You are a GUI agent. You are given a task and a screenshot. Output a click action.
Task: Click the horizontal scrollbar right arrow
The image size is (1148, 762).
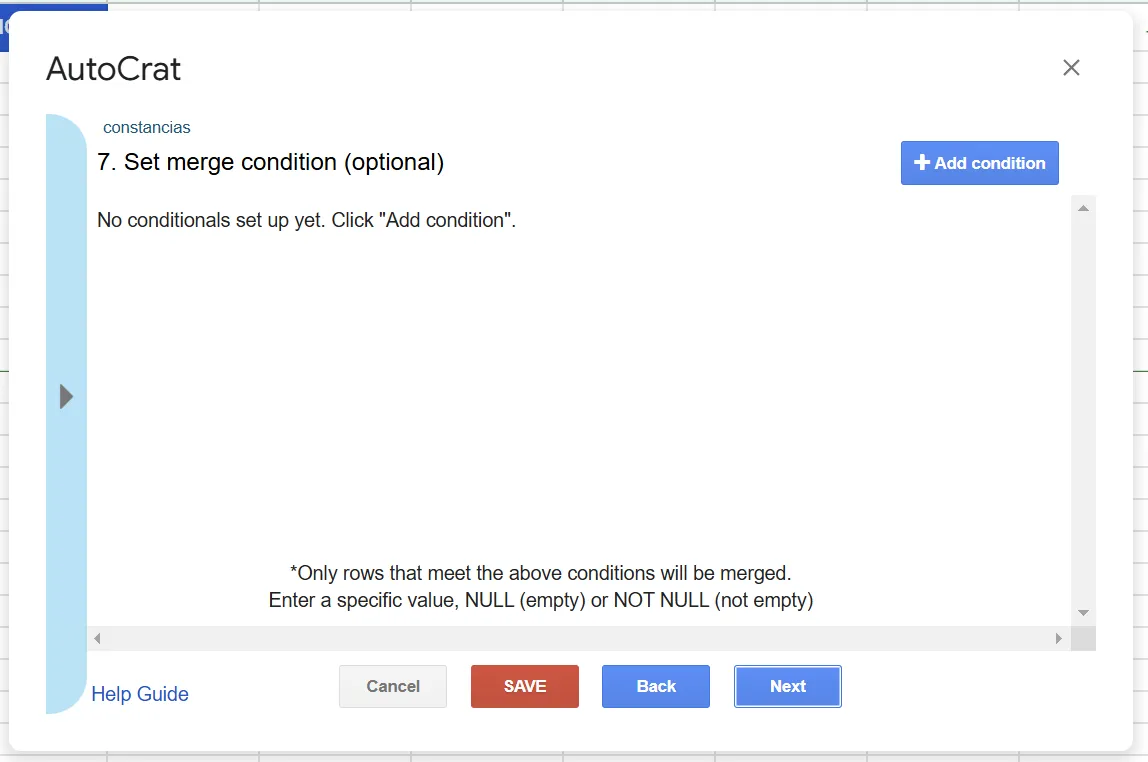[1059, 638]
